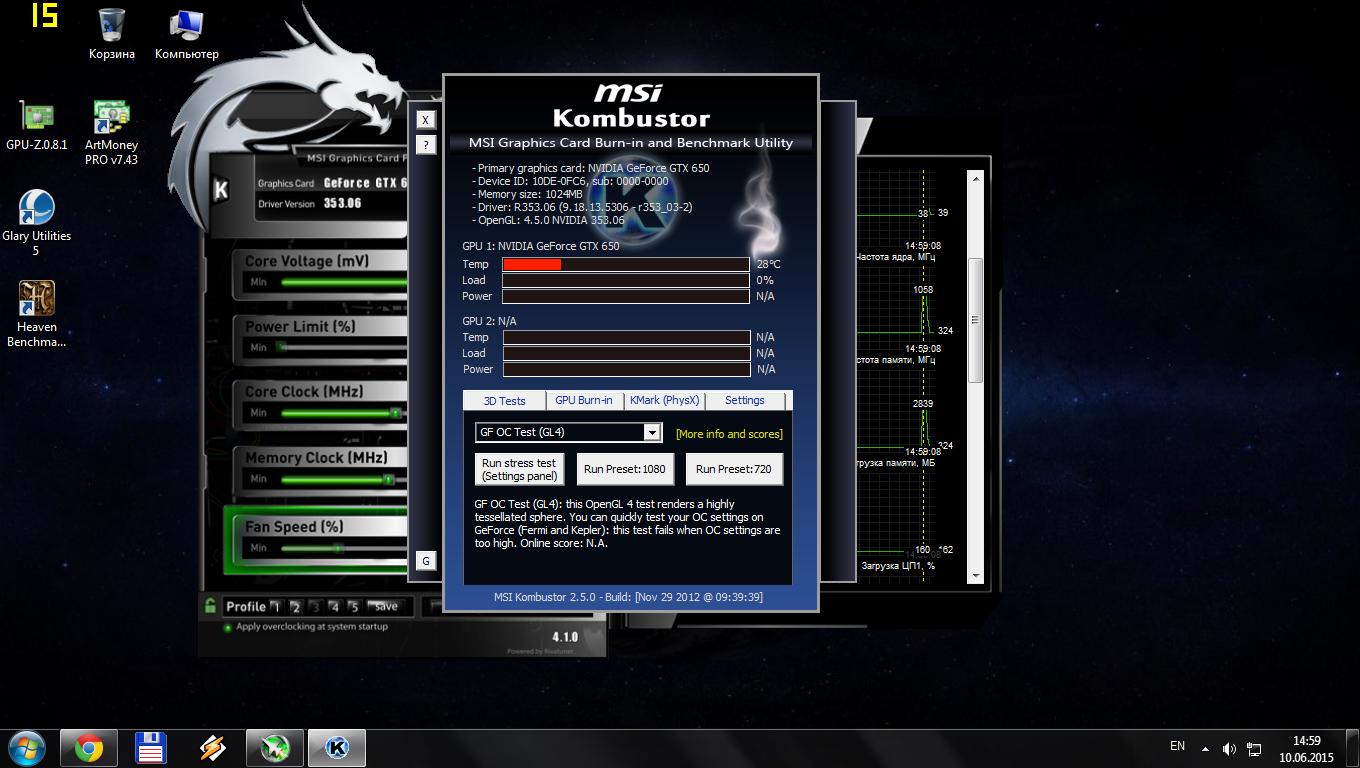The width and height of the screenshot is (1360, 768).
Task: Click the 'MSI Kombustor 2.5.0 - Build' footer text
Action: (628, 597)
